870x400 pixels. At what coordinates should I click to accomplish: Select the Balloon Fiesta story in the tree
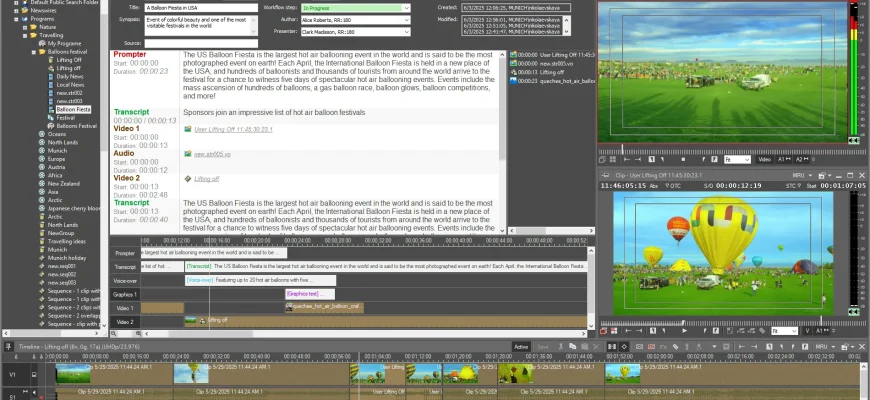point(73,109)
